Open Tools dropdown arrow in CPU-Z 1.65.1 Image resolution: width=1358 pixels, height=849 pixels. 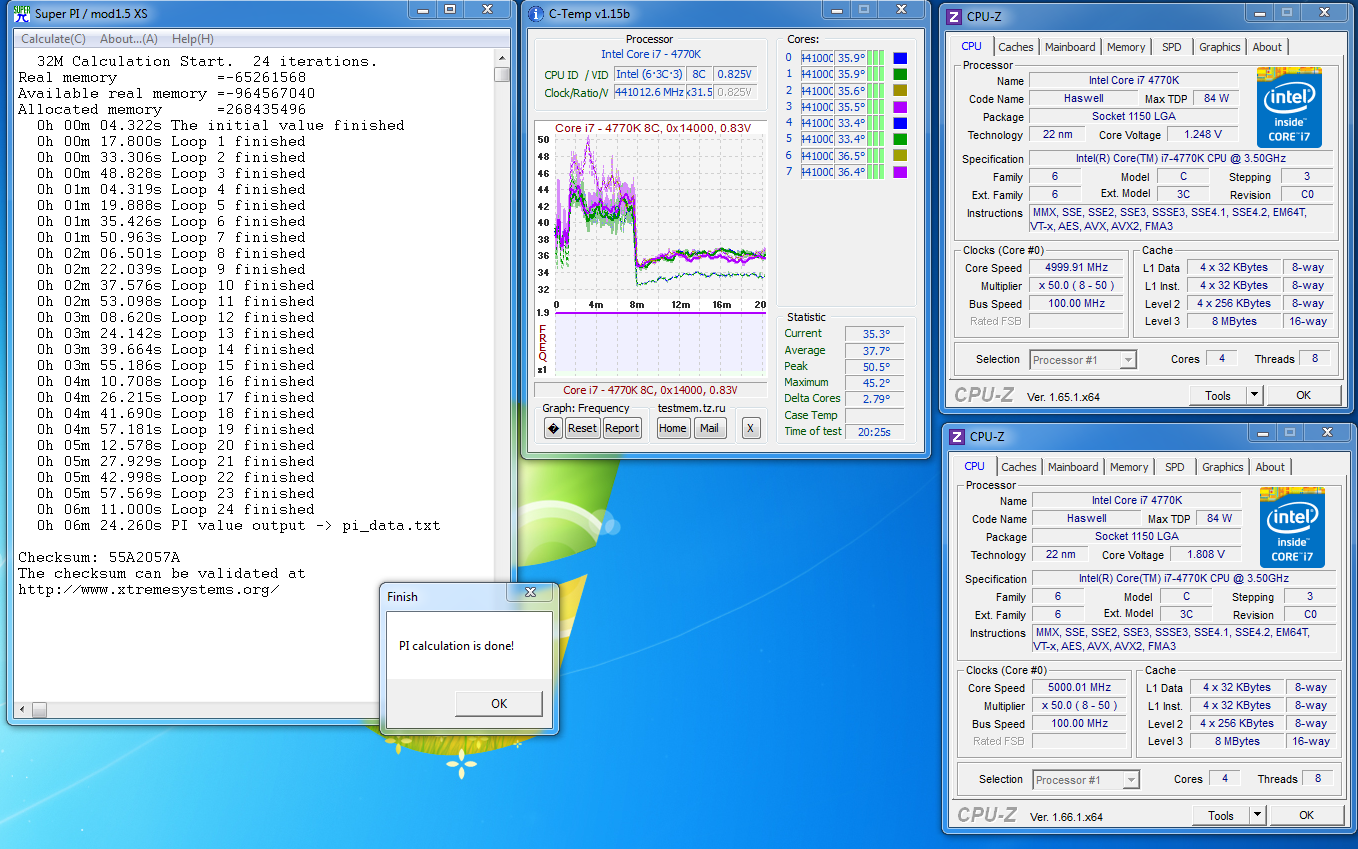point(1255,395)
